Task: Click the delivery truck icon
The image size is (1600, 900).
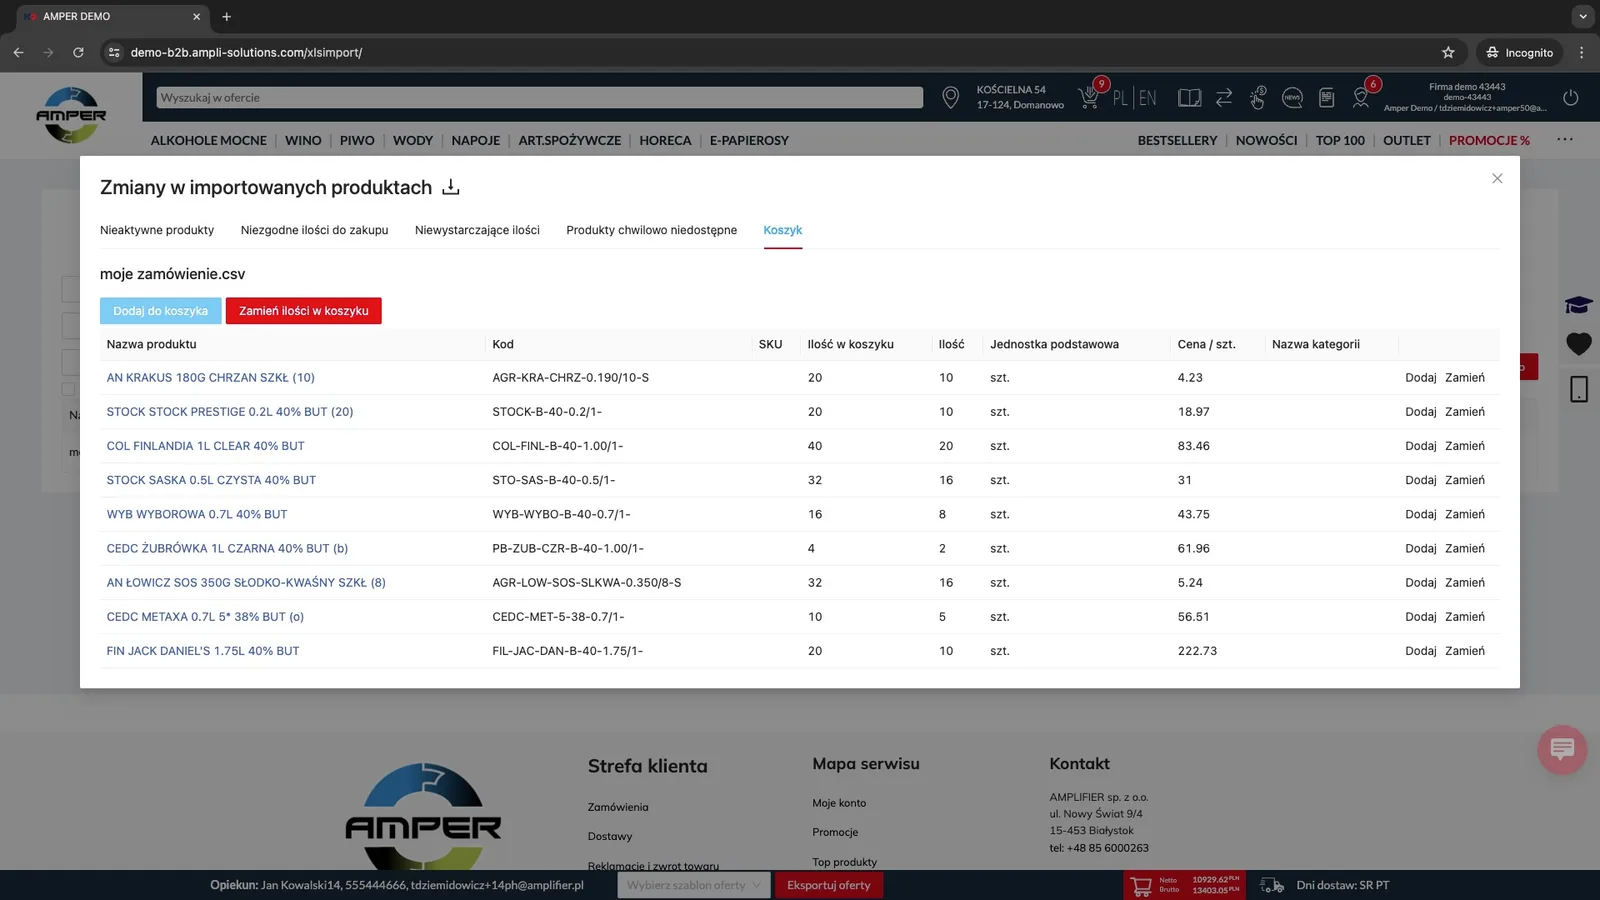Action: [x=1271, y=885]
